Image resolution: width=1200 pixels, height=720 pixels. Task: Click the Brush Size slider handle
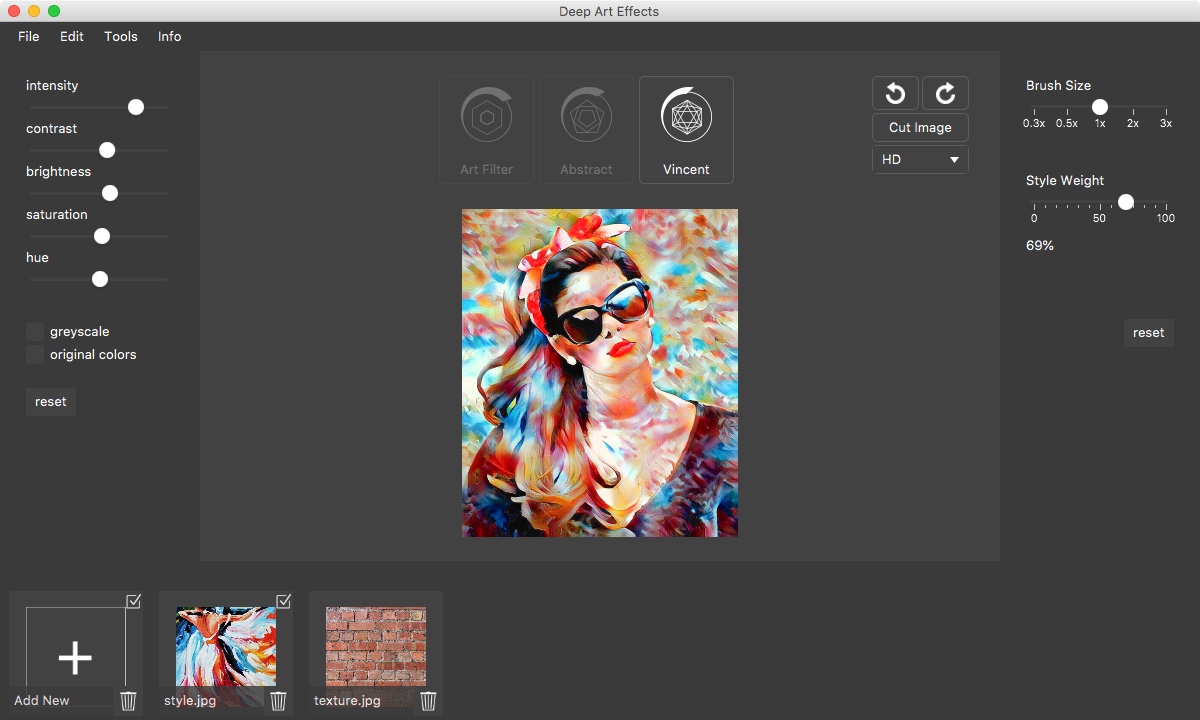pyautogui.click(x=1100, y=107)
